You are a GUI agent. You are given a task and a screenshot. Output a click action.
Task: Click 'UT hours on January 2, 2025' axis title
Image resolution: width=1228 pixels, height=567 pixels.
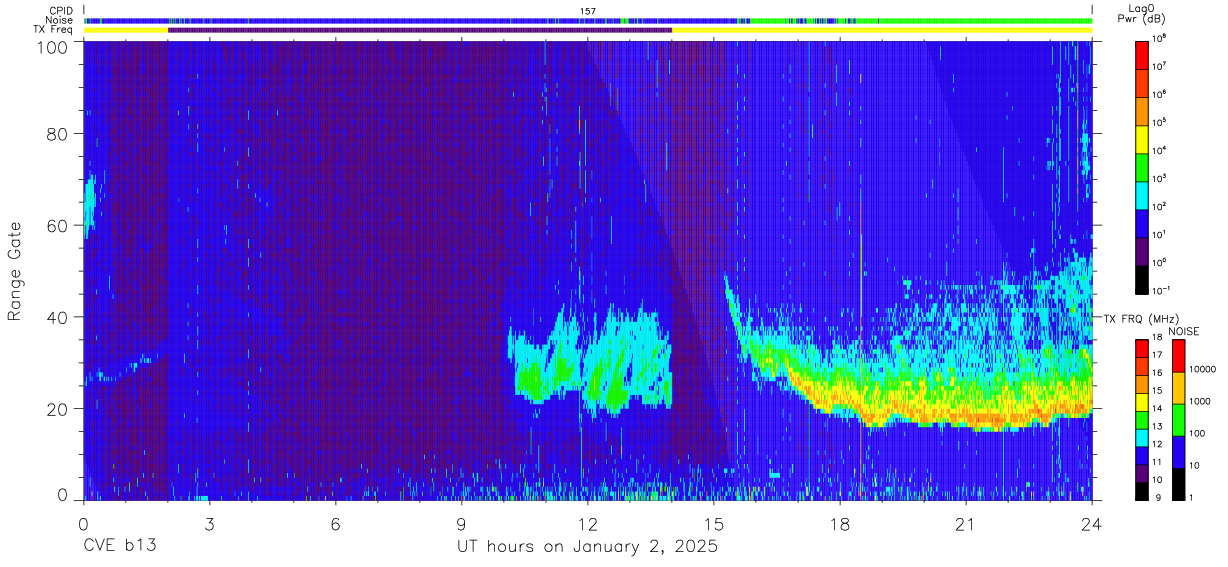point(587,548)
